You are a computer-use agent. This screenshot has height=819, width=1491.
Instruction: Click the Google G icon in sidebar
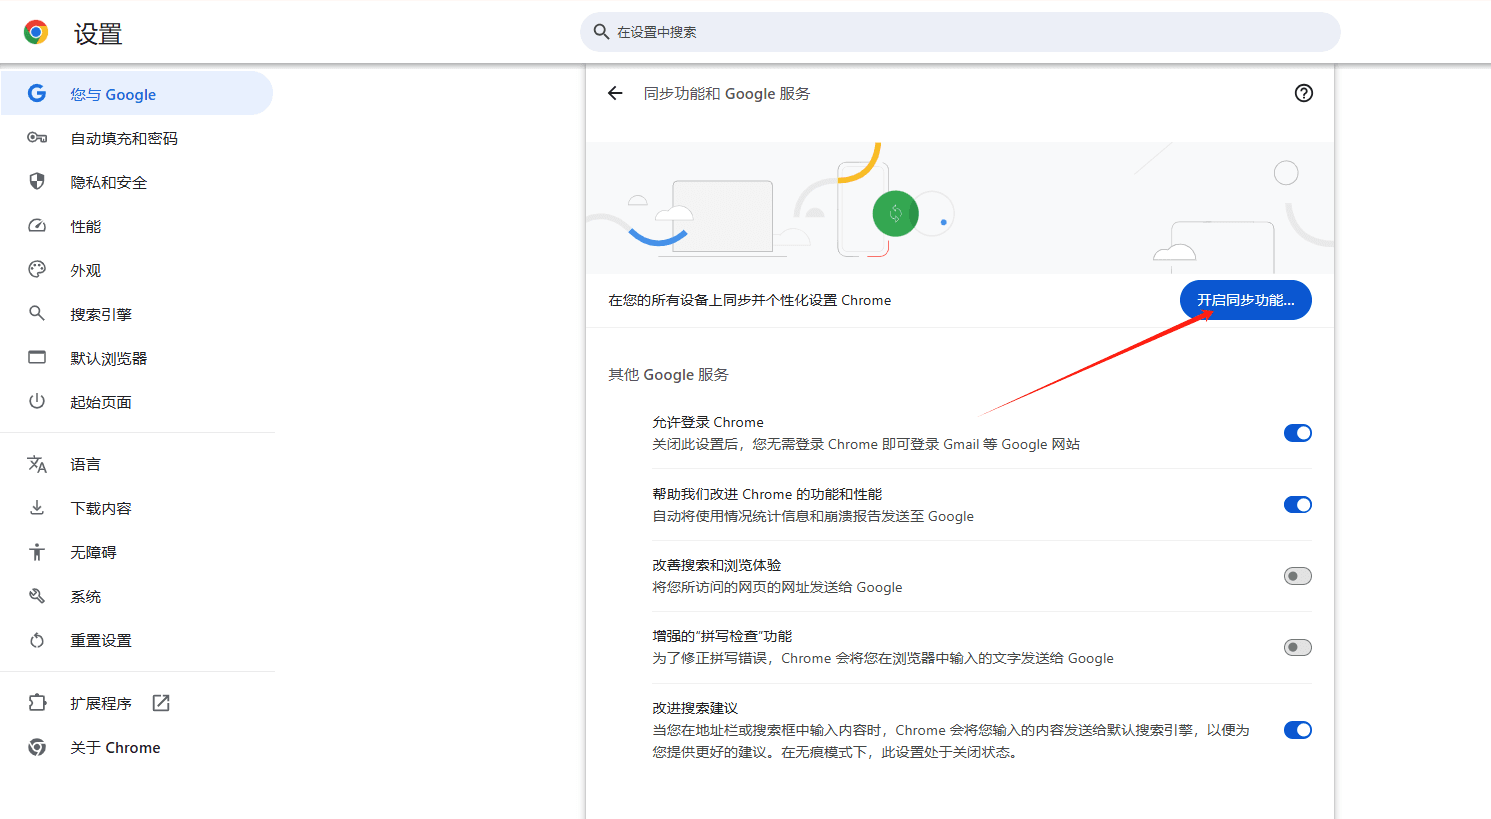37,93
